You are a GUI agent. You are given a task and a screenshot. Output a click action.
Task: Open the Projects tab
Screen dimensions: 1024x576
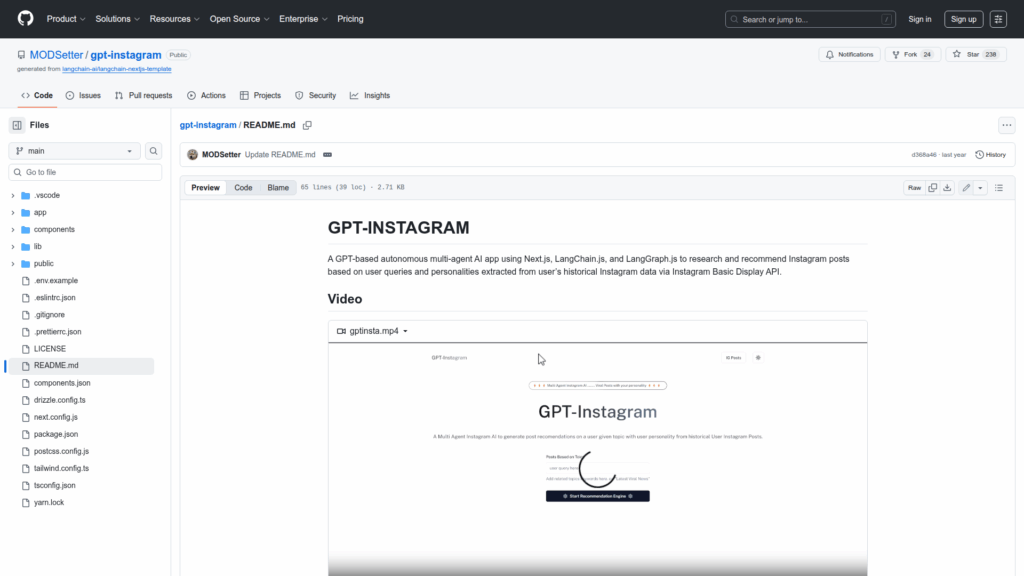[x=260, y=95]
